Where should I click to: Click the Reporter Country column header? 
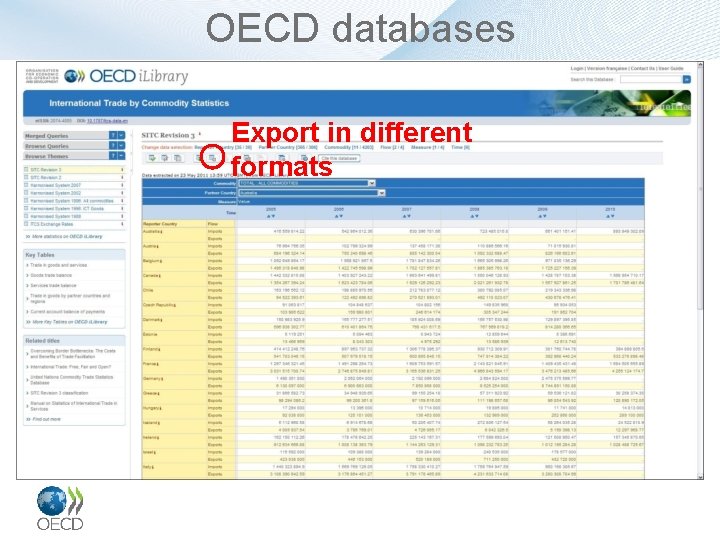[160, 224]
